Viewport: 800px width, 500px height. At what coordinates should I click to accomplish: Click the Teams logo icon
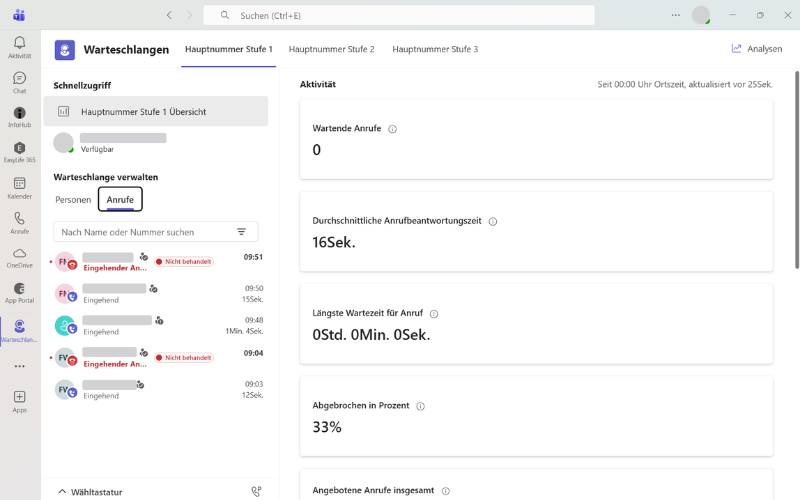(19, 15)
